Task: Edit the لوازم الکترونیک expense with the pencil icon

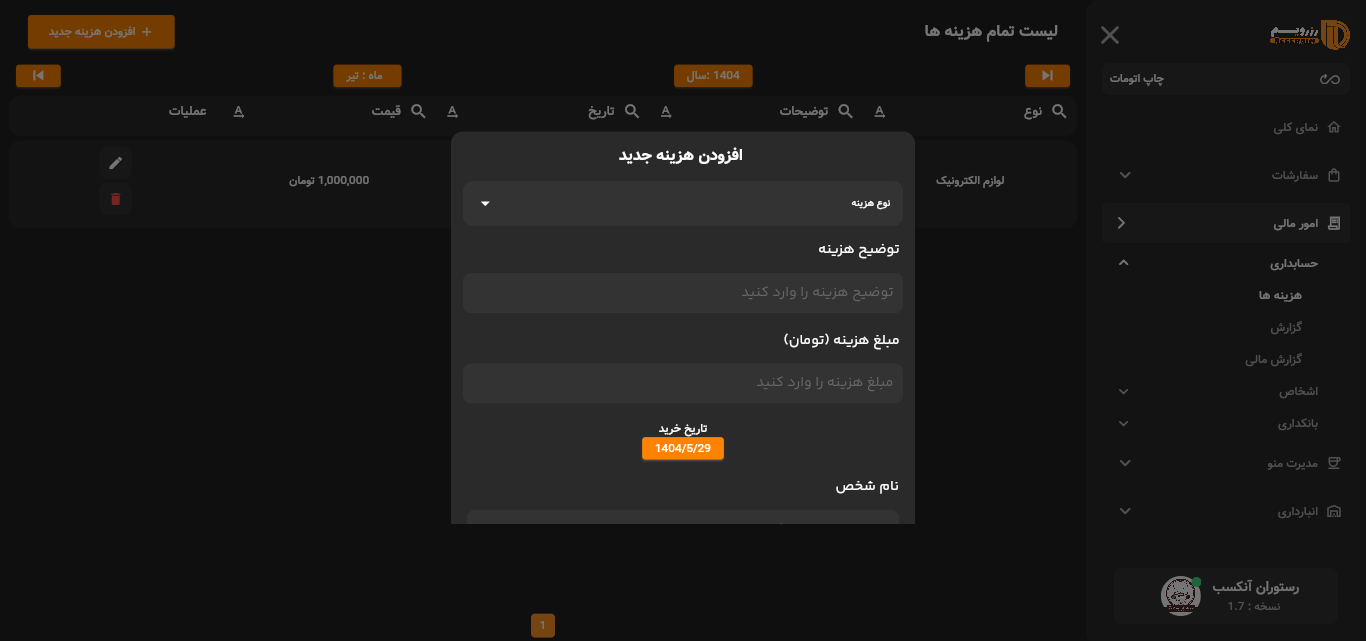Action: click(115, 163)
